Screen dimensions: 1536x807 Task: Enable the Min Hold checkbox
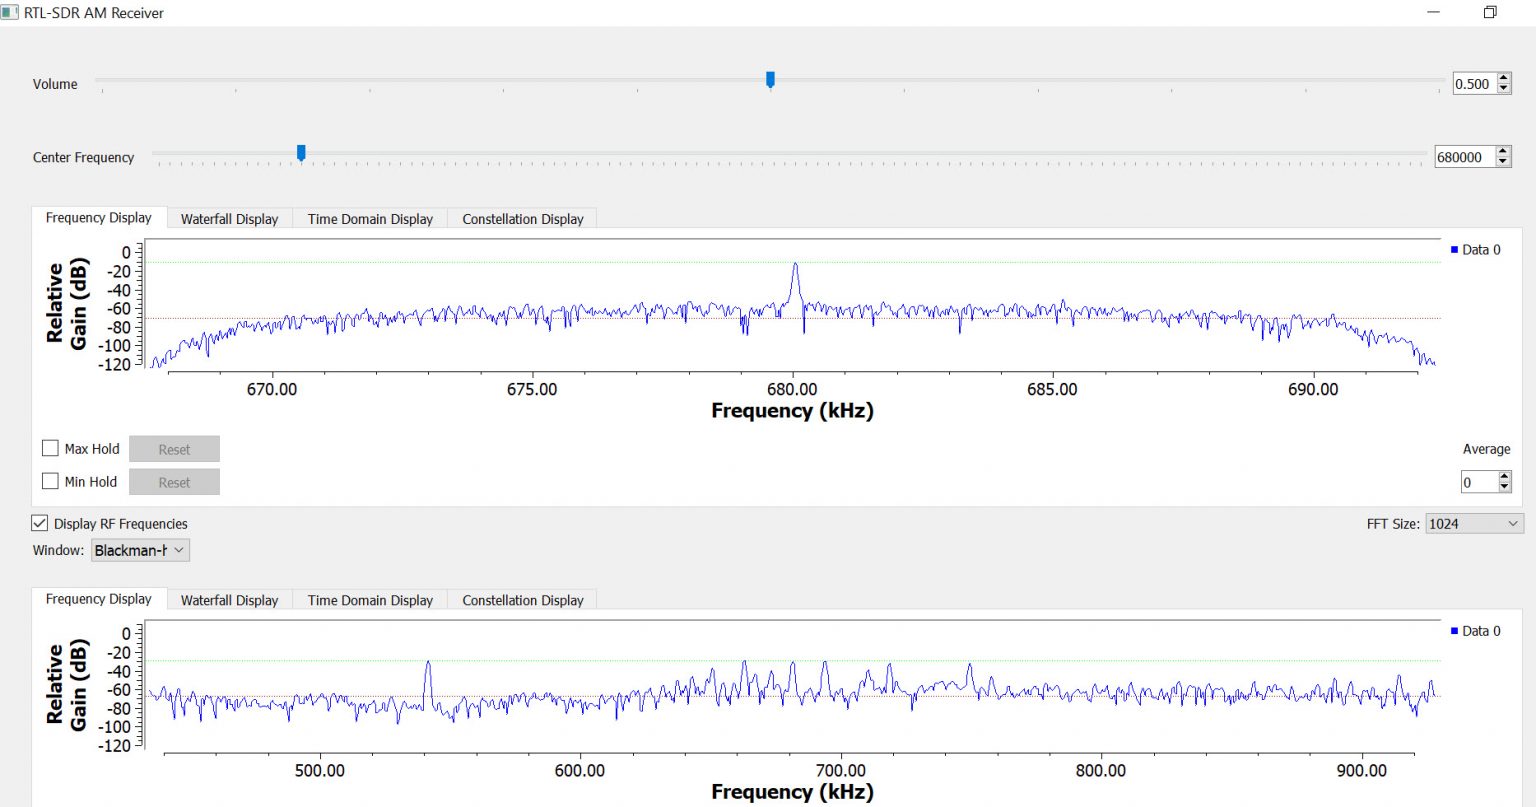pyautogui.click(x=50, y=481)
